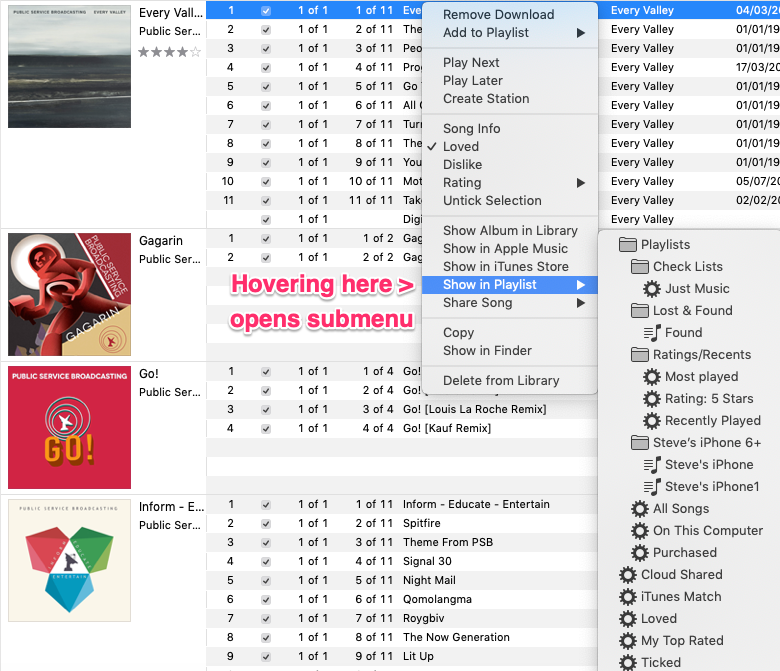Click the Every Valley album artwork

tap(70, 66)
